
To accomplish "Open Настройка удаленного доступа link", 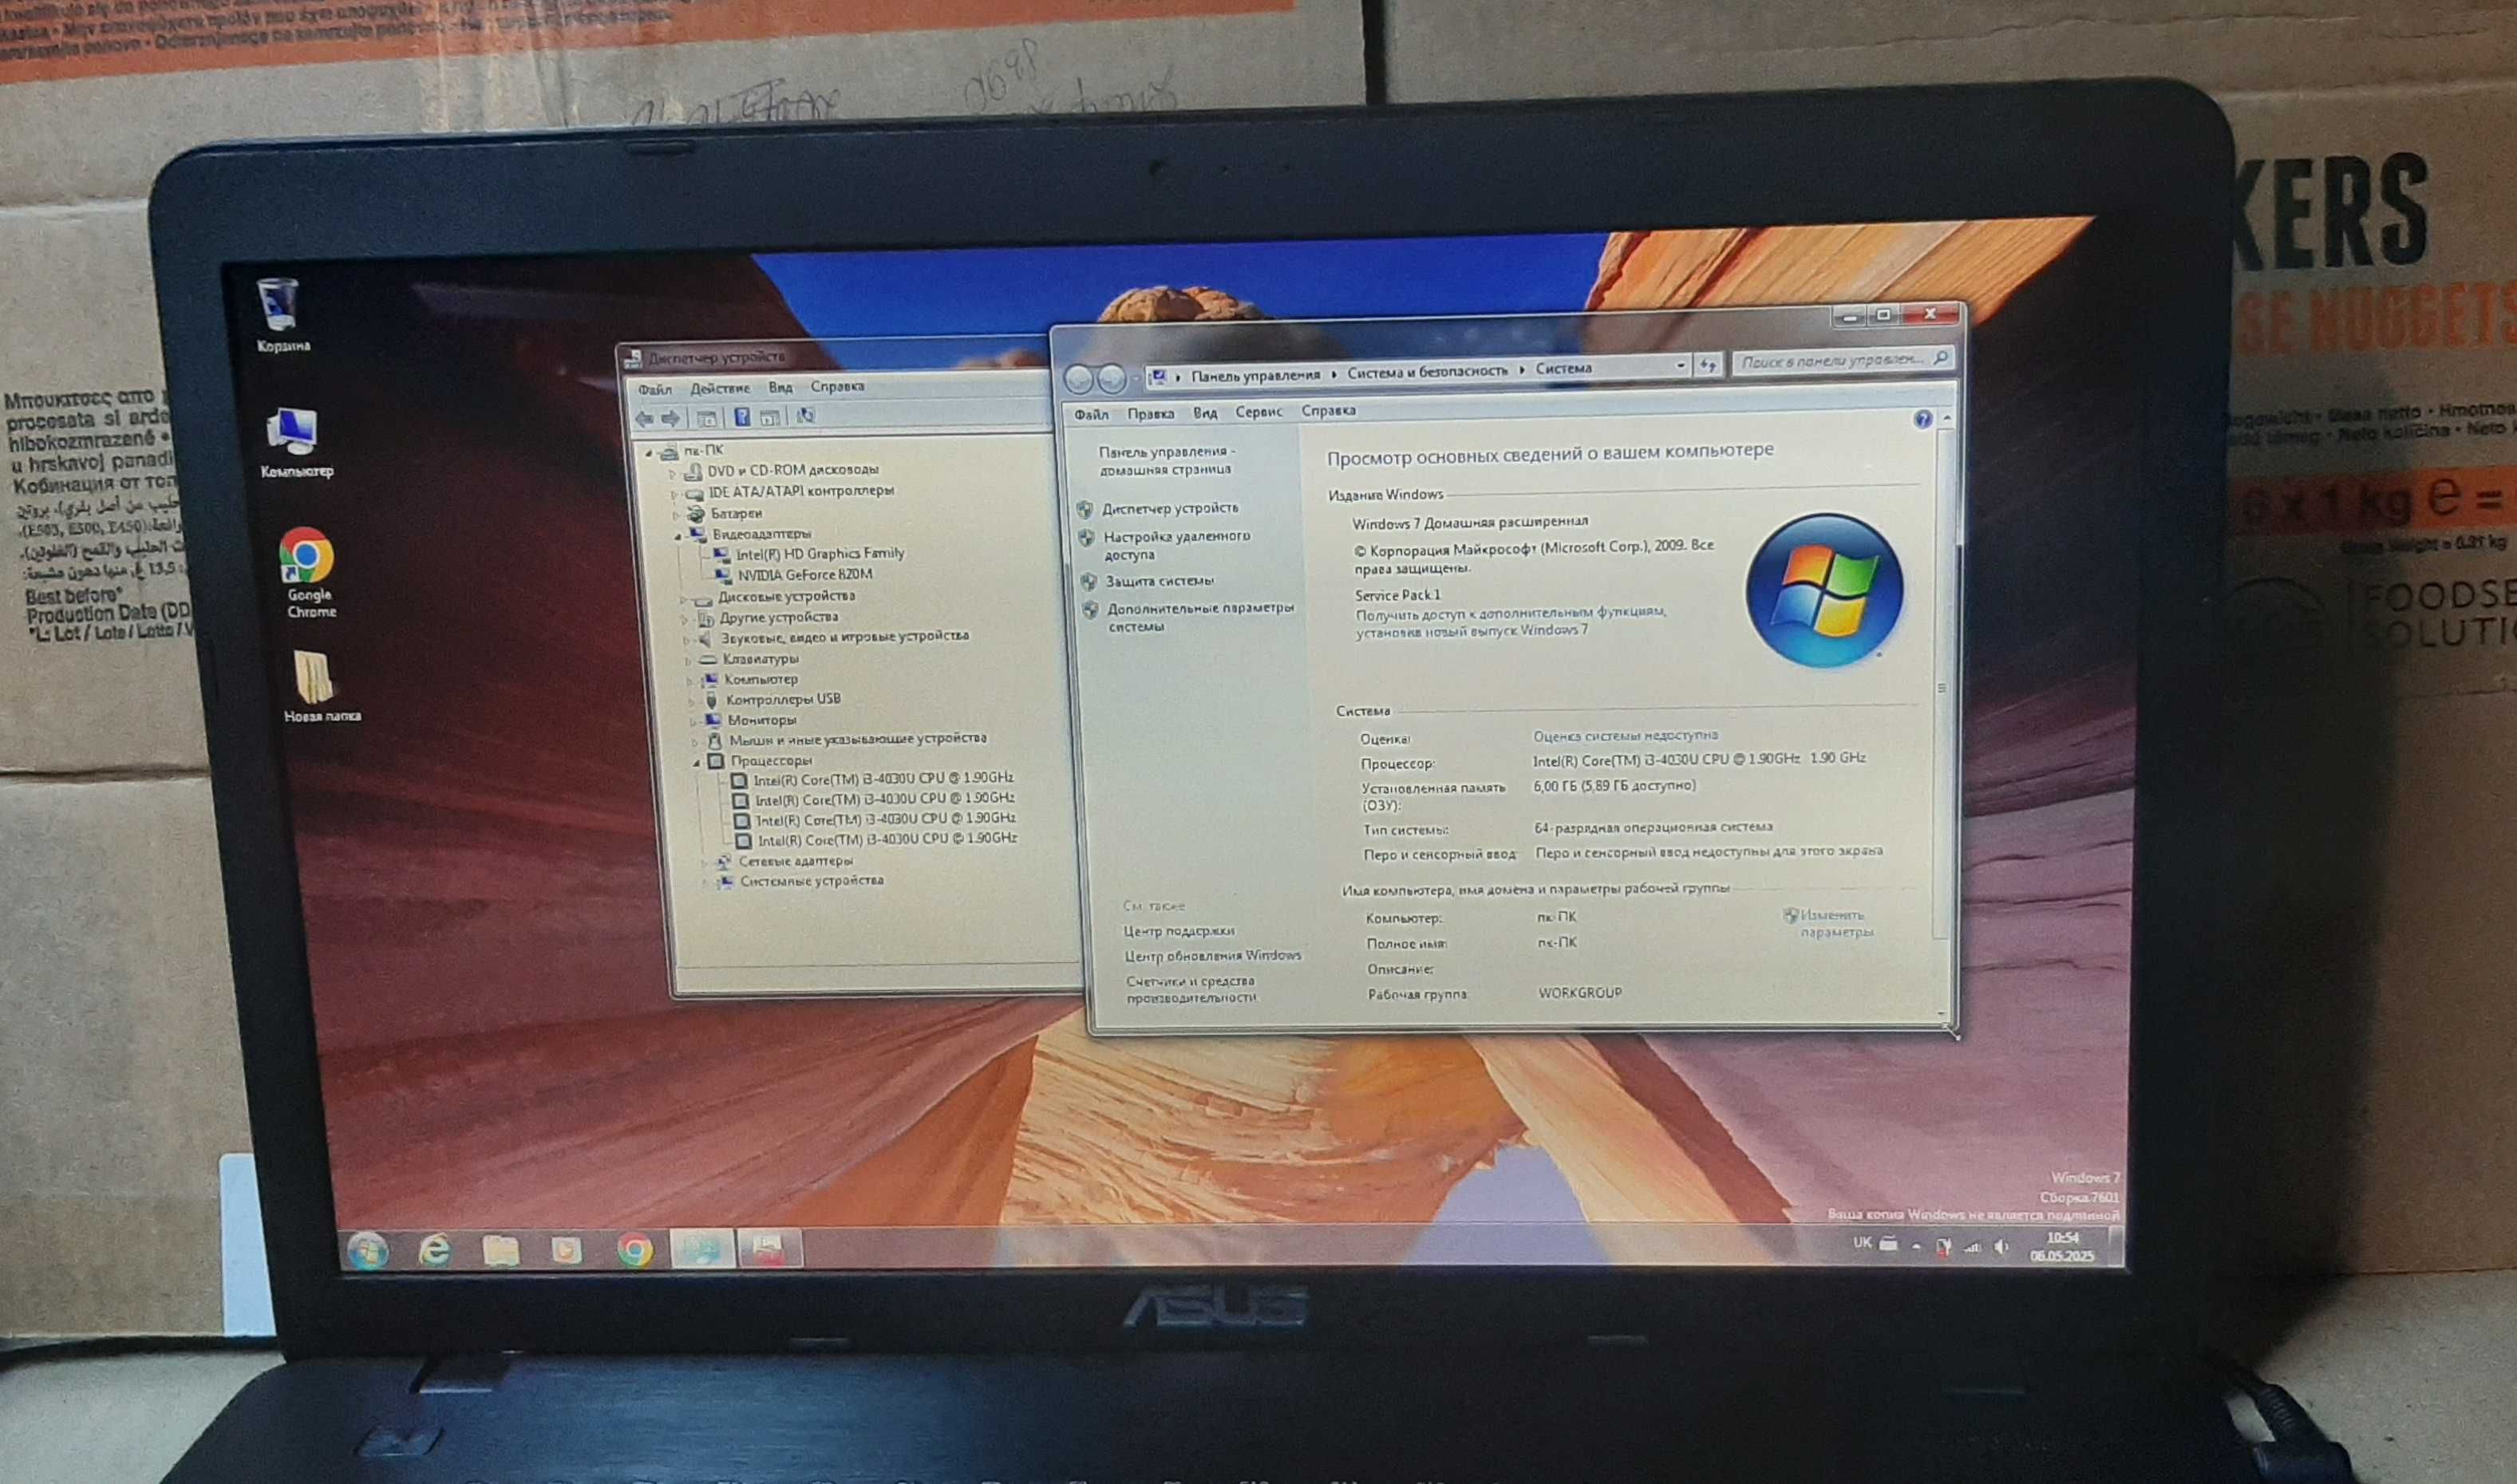I will click(x=1177, y=545).
